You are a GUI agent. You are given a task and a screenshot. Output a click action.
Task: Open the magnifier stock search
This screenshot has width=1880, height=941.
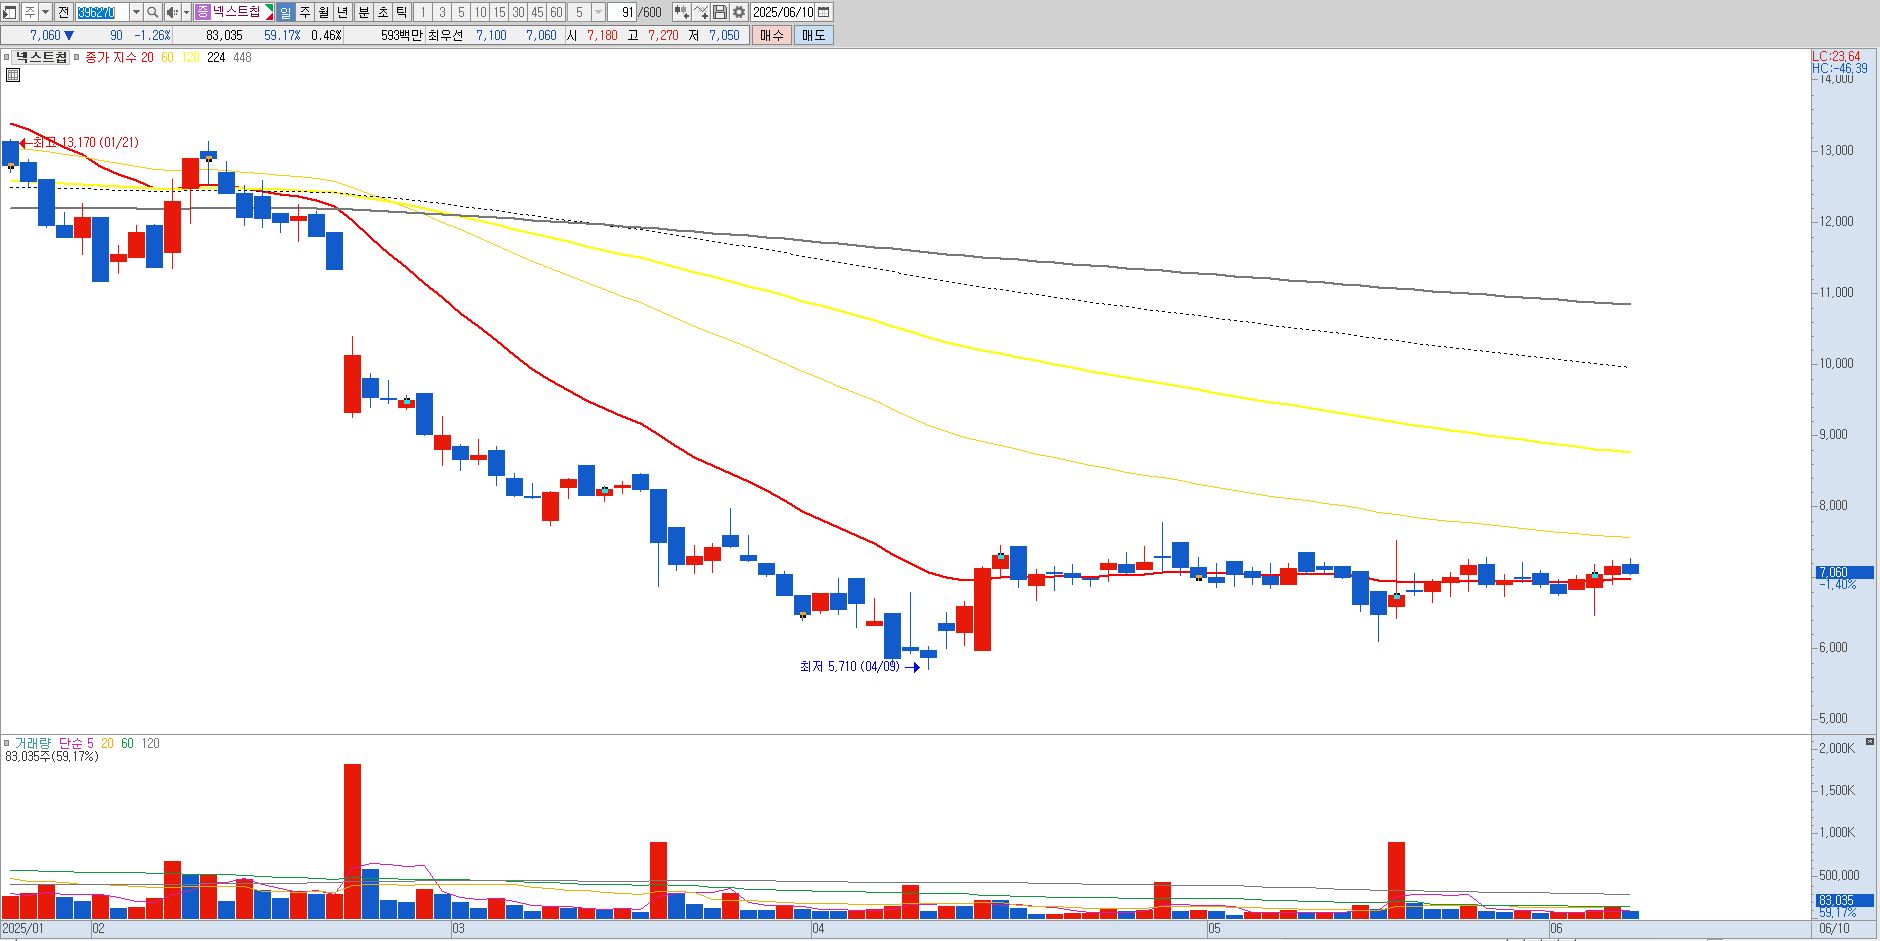click(x=153, y=12)
